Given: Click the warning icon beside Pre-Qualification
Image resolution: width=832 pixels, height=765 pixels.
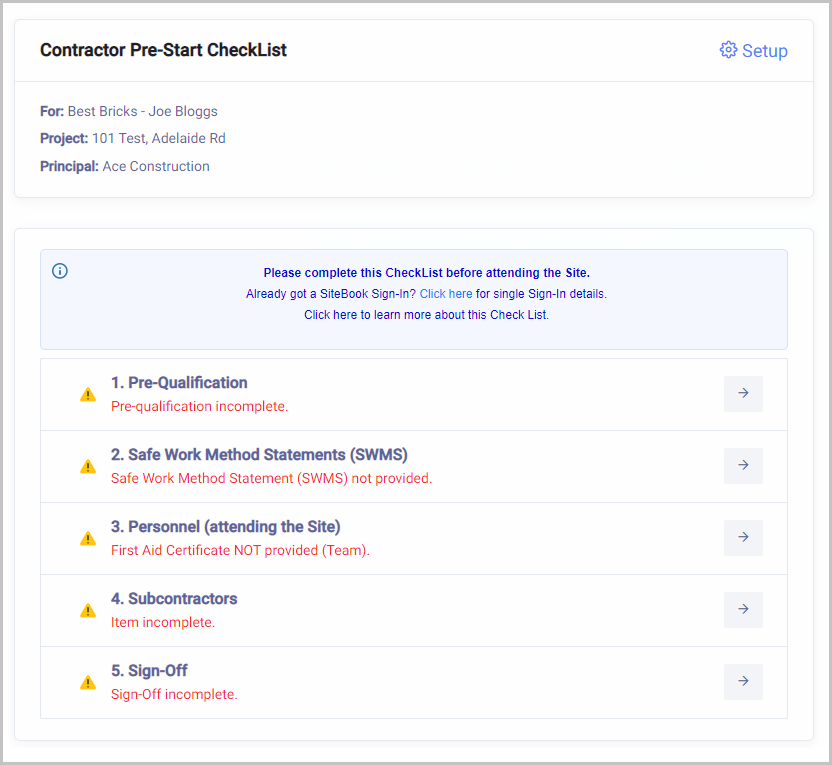Looking at the screenshot, I should [88, 394].
